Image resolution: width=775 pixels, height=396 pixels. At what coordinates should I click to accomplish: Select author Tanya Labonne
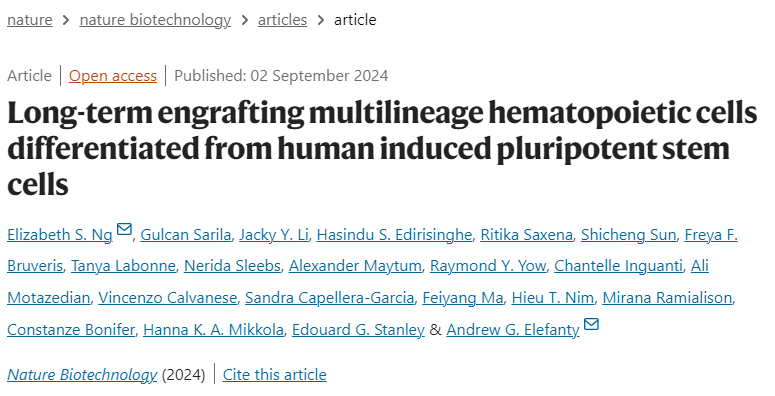coord(124,266)
